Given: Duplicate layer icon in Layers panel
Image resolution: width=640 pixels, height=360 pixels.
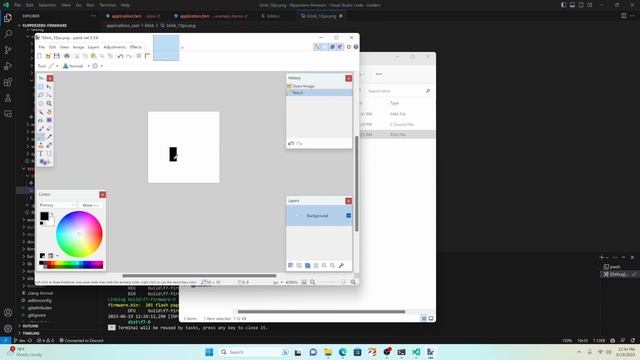Looking at the screenshot, I should click(x=307, y=265).
